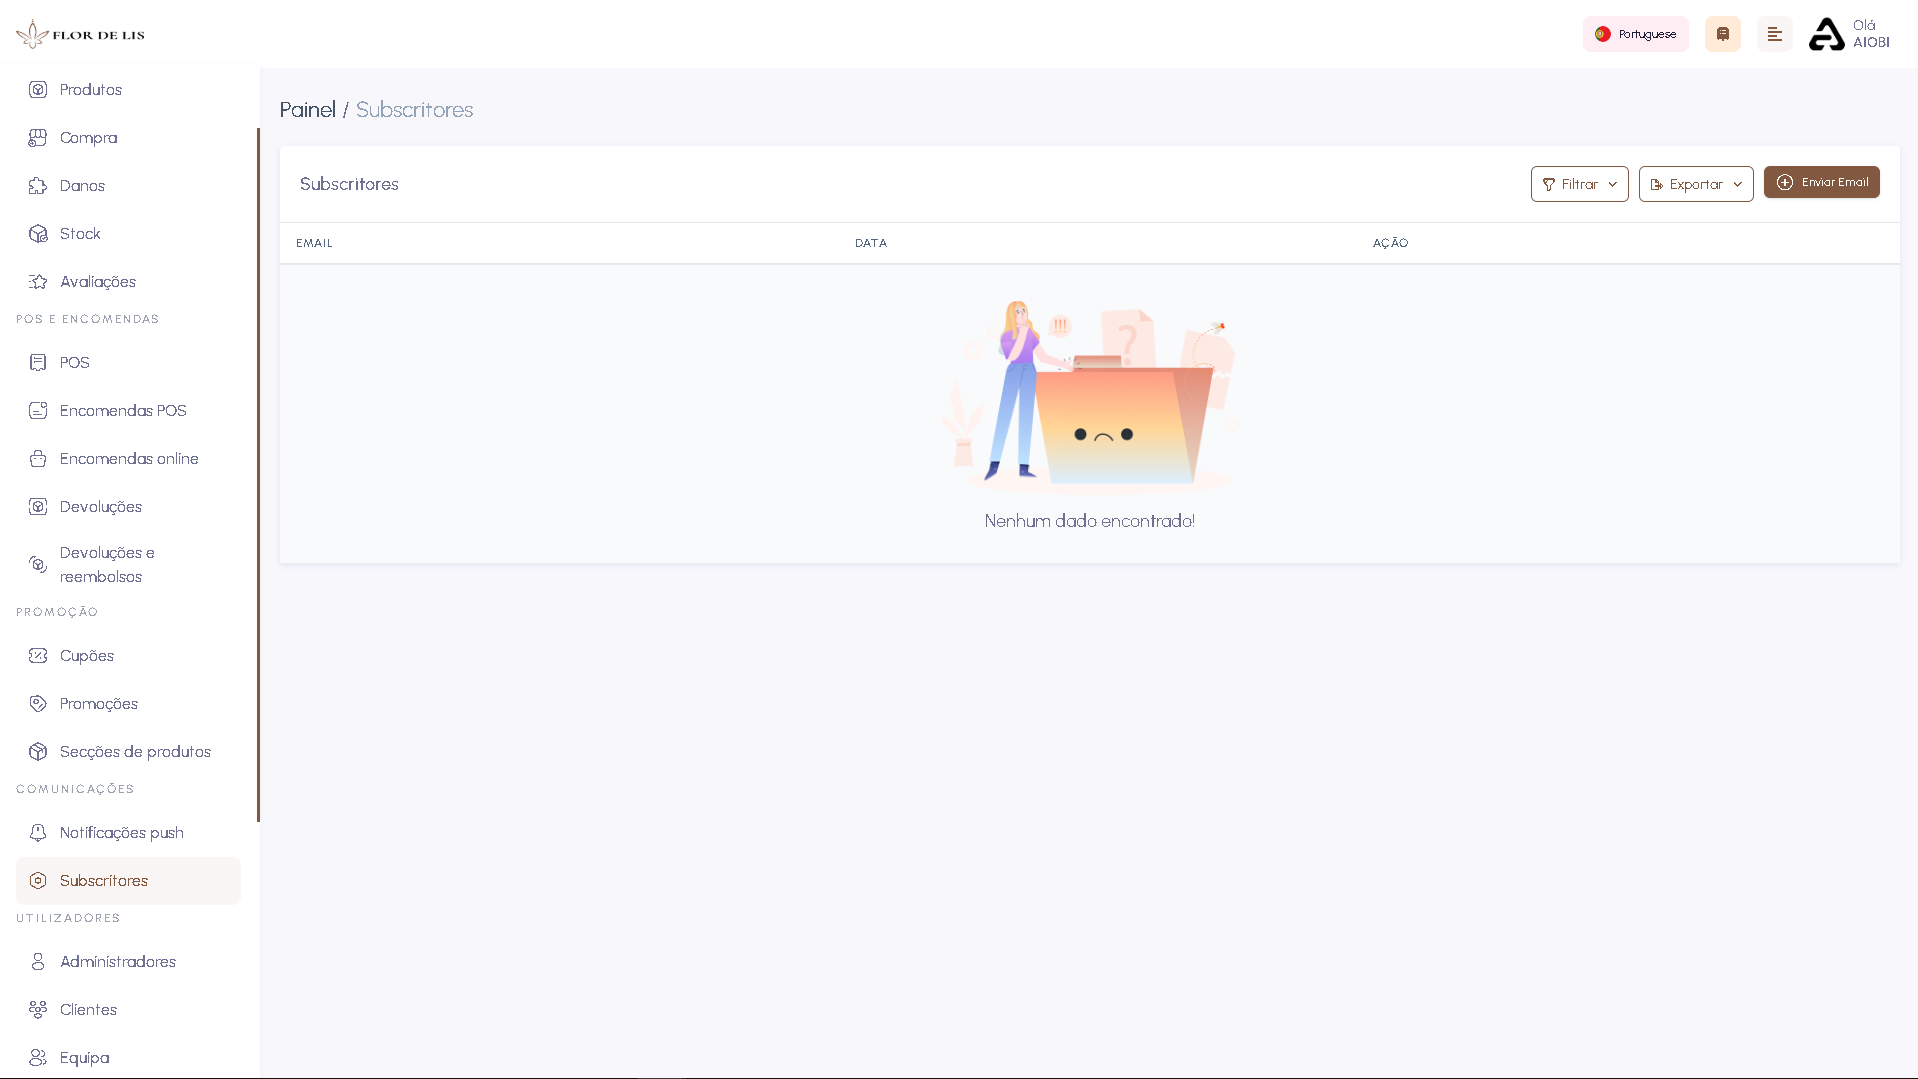This screenshot has width=1918, height=1079.
Task: Open the kiosk icon in top bar
Action: 1722,33
